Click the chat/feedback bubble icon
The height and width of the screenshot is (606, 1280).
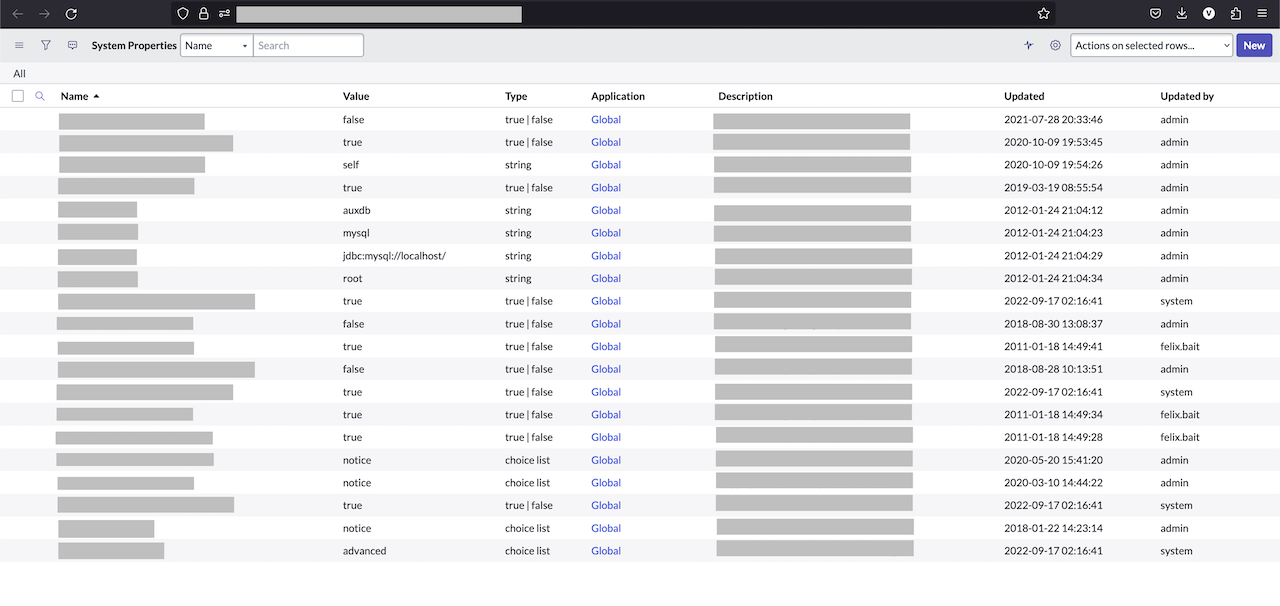click(72, 45)
